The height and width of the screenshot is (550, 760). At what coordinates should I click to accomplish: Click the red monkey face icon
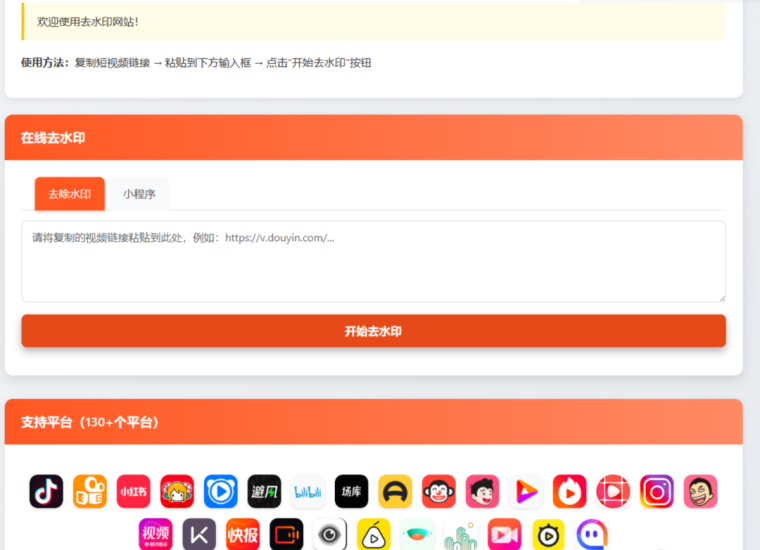439,491
